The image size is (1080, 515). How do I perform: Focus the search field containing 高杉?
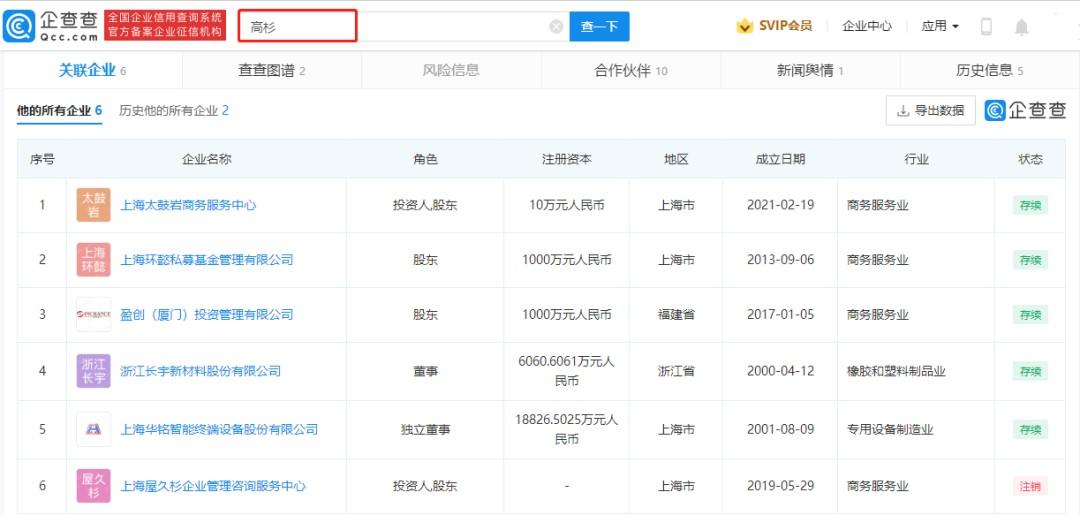tap(298, 27)
